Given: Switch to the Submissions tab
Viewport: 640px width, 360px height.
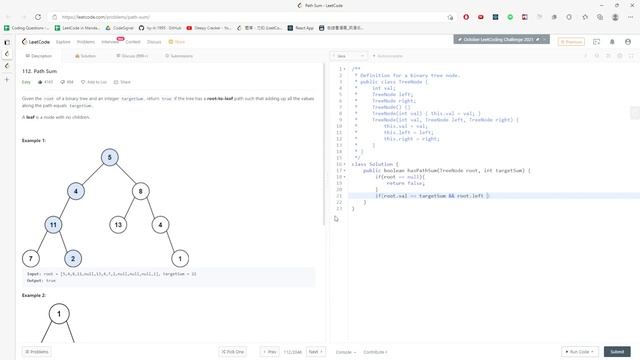Looking at the screenshot, I should [x=179, y=56].
